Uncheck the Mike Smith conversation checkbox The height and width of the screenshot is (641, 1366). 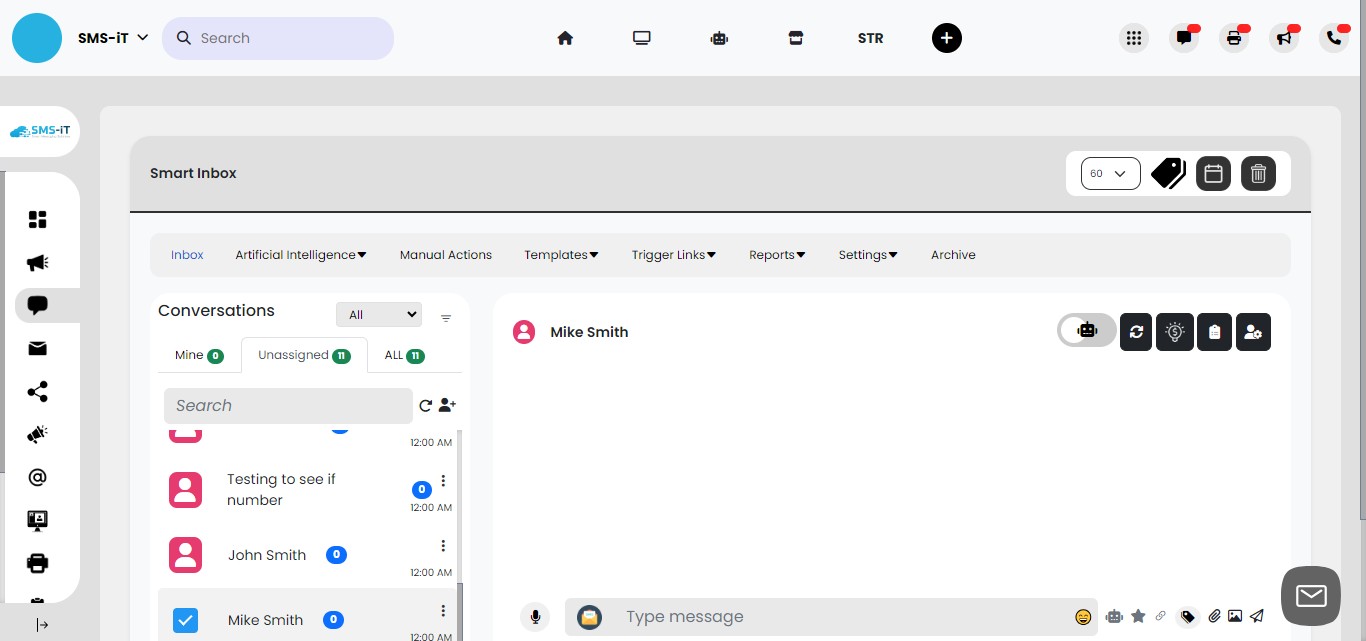185,620
